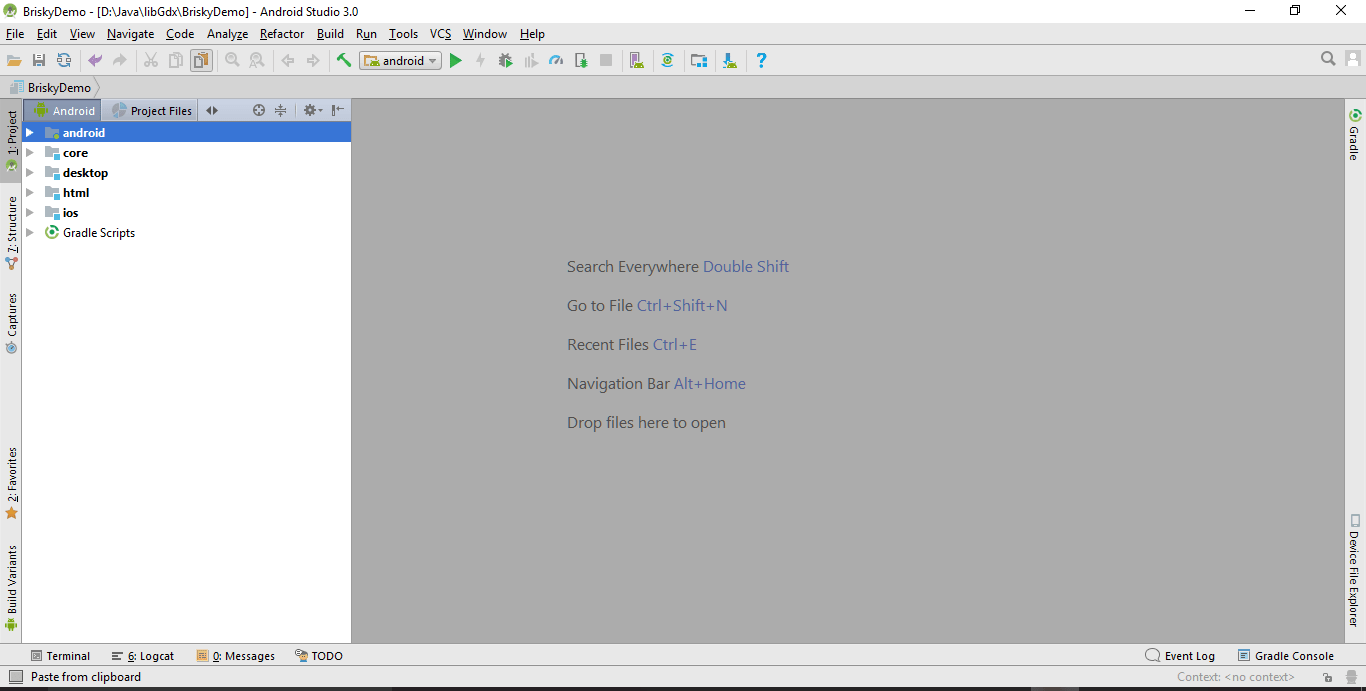The height and width of the screenshot is (691, 1366).
Task: Click Scroll from Source target icon
Action: pos(259,111)
